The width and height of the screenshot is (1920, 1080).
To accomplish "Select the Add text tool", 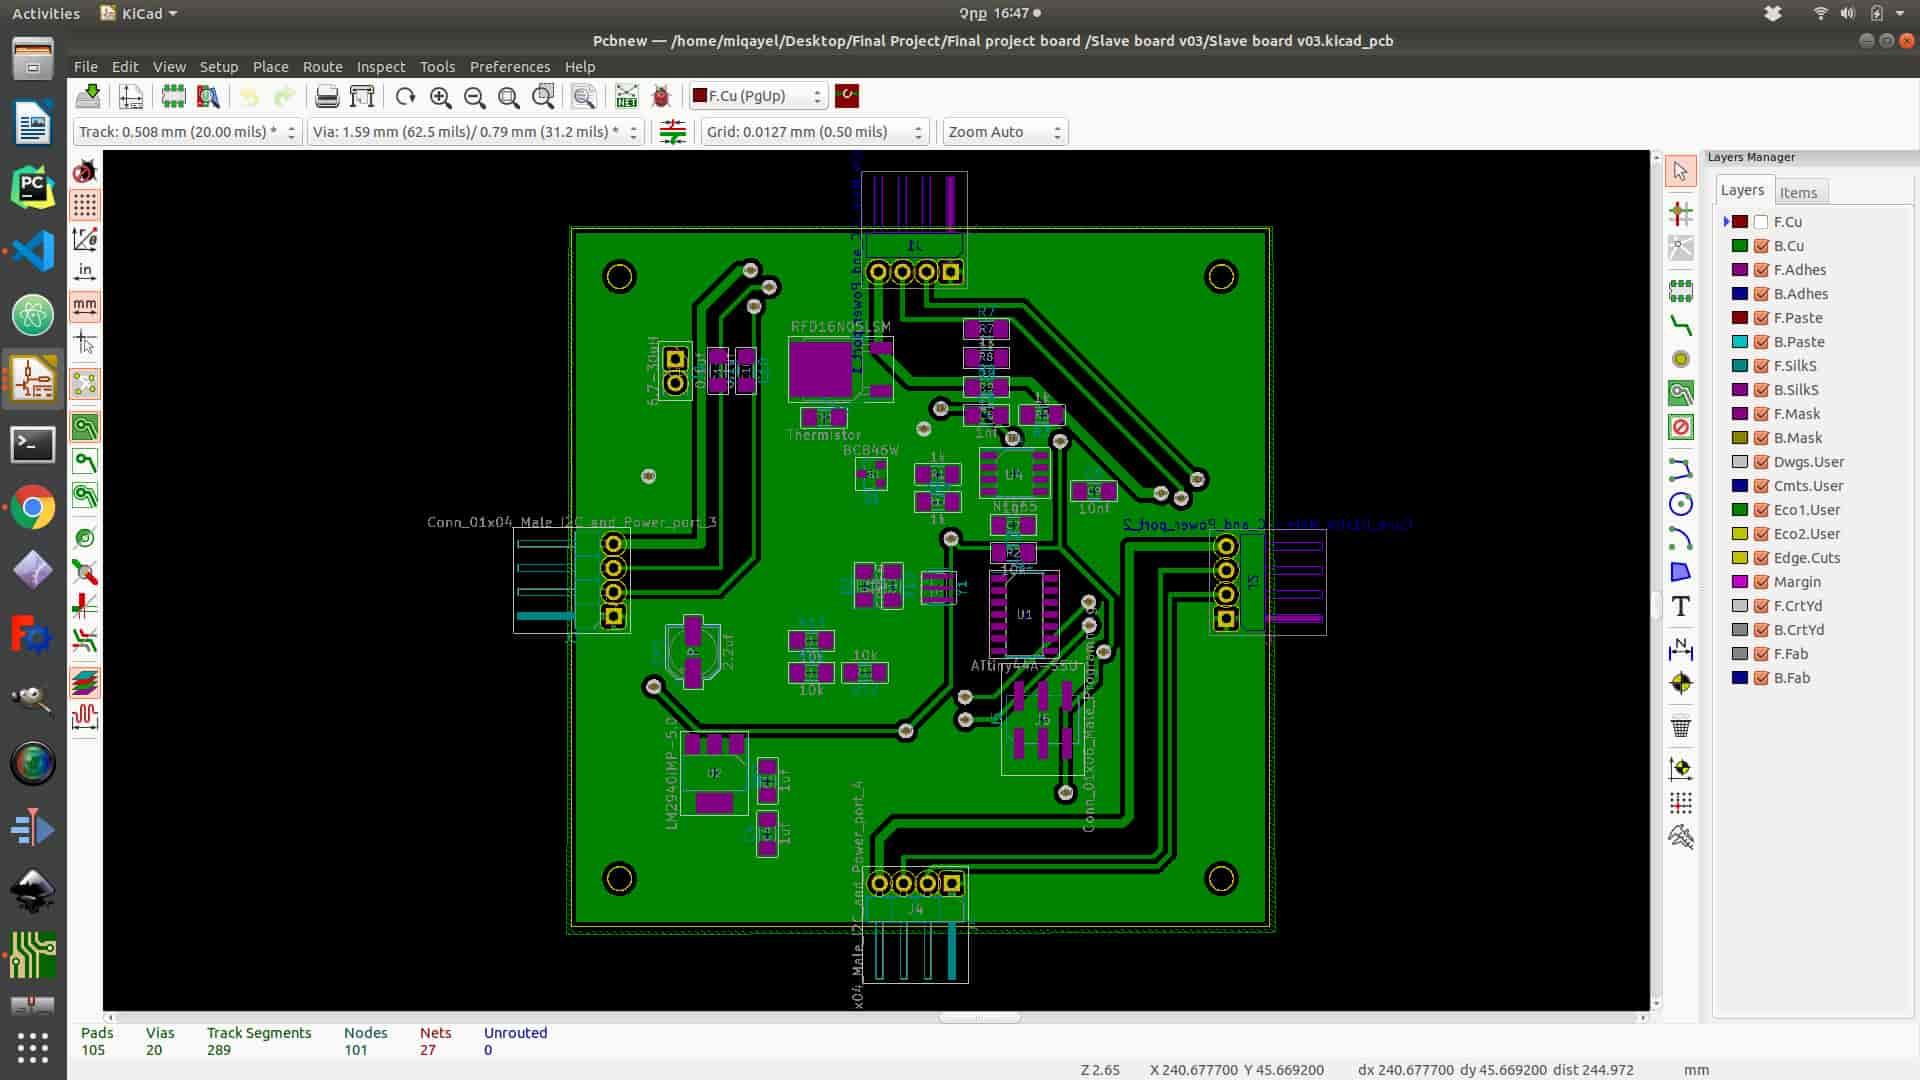I will coord(1680,606).
